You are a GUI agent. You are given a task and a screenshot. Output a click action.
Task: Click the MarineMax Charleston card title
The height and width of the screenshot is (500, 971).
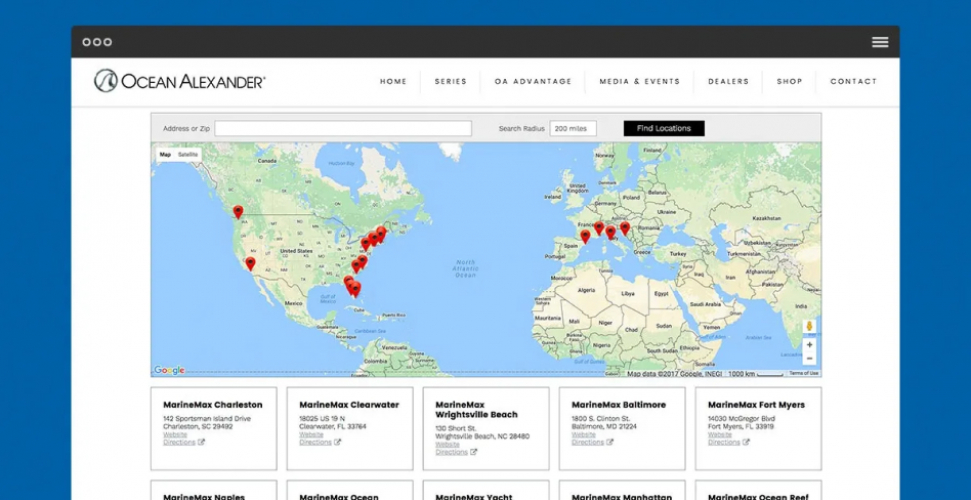click(x=212, y=405)
